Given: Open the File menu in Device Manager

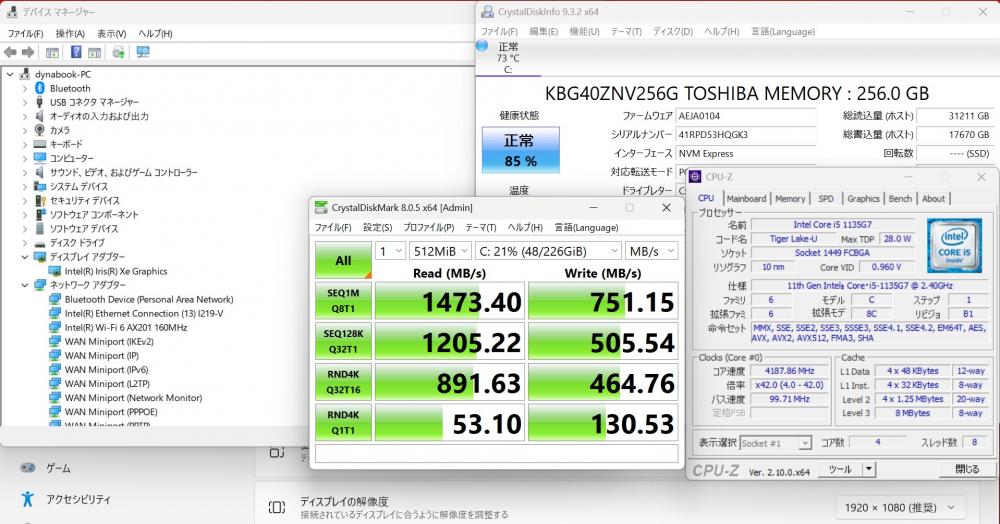Looking at the screenshot, I should [x=26, y=33].
